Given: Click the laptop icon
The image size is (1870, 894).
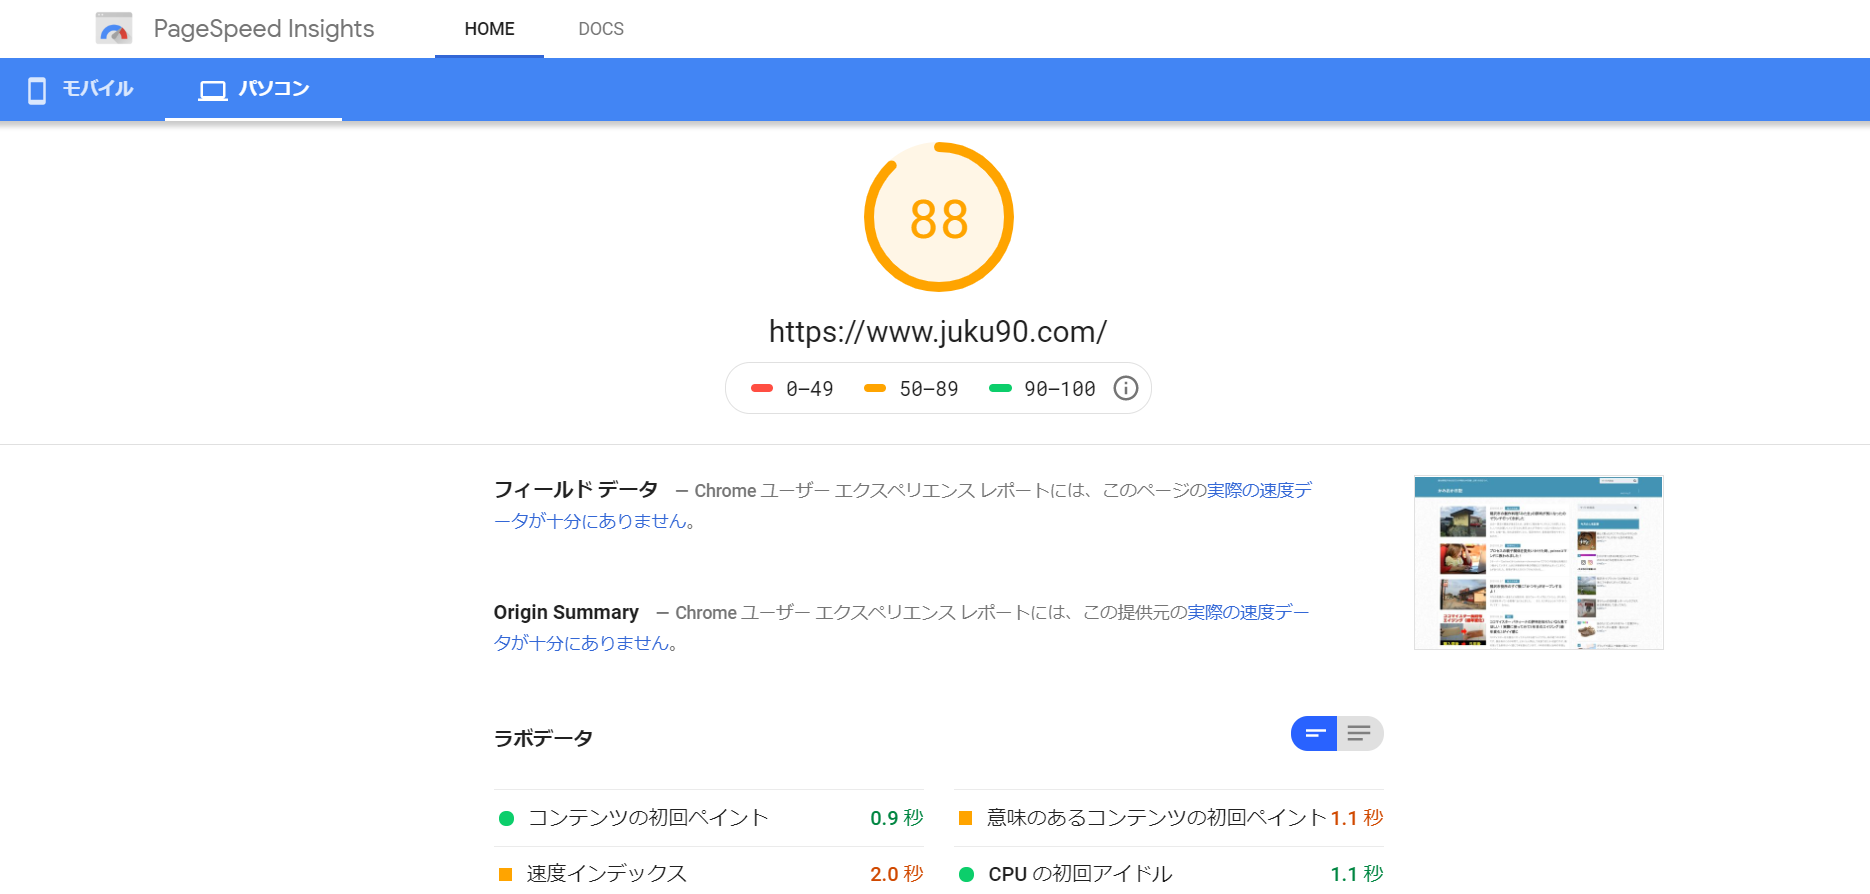Looking at the screenshot, I should (x=212, y=90).
